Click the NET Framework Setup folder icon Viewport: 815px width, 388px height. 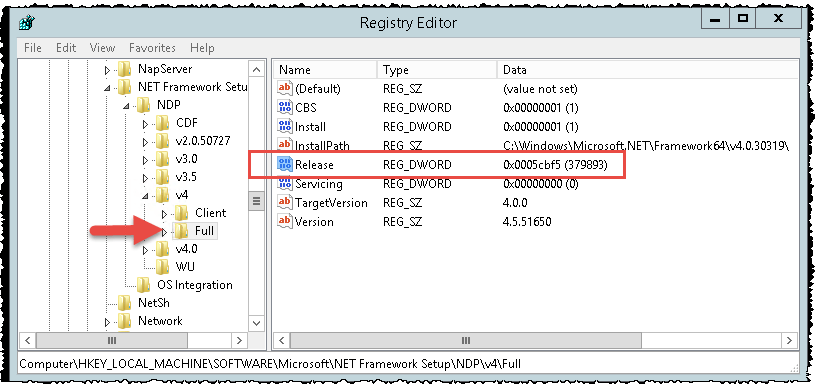click(x=124, y=87)
